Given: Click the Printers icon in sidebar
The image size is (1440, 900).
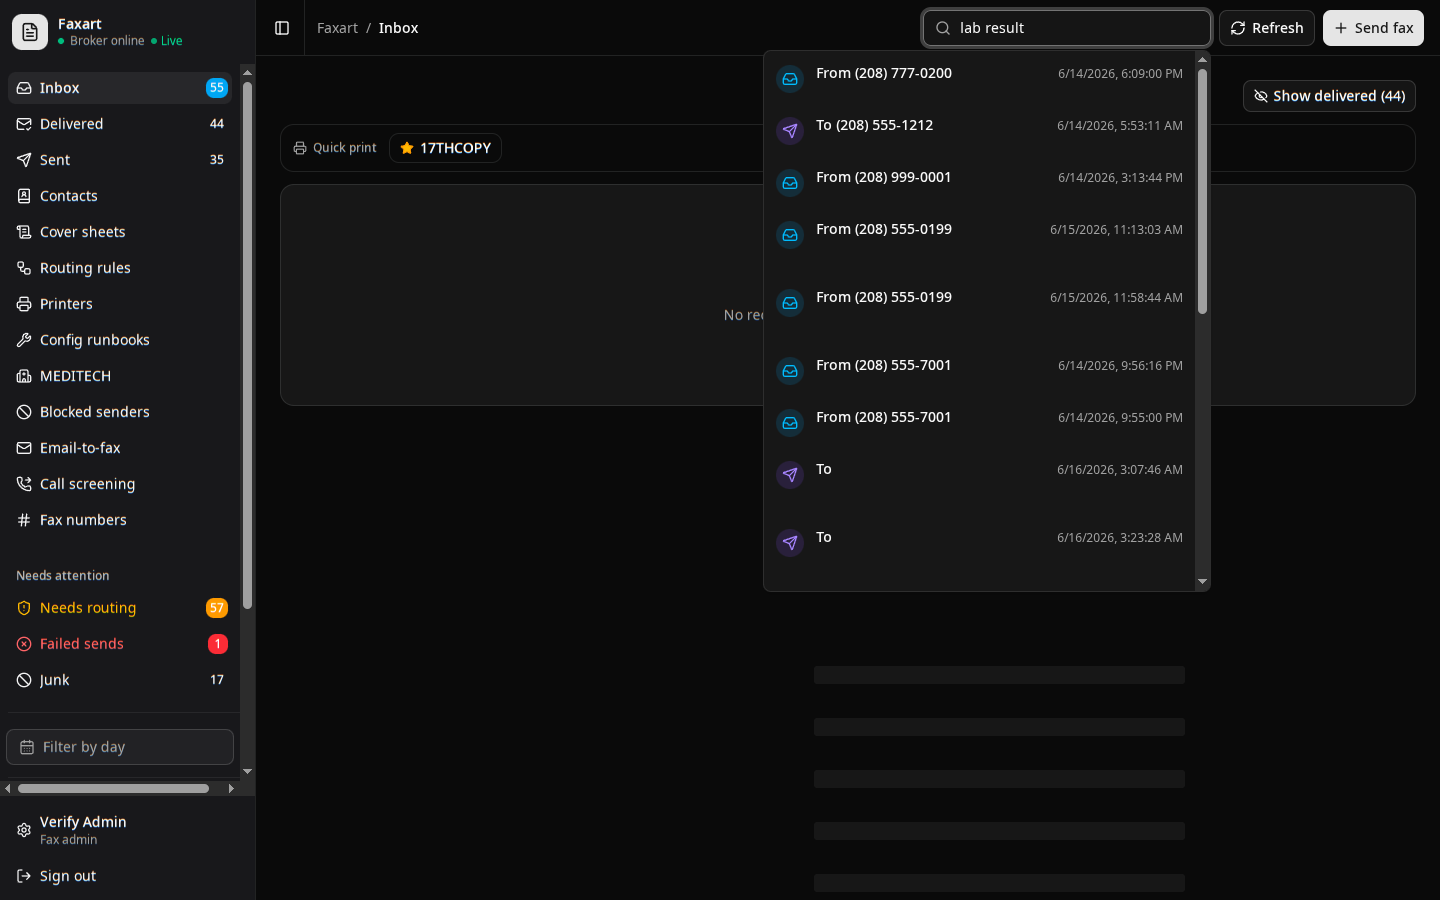Looking at the screenshot, I should tap(24, 304).
